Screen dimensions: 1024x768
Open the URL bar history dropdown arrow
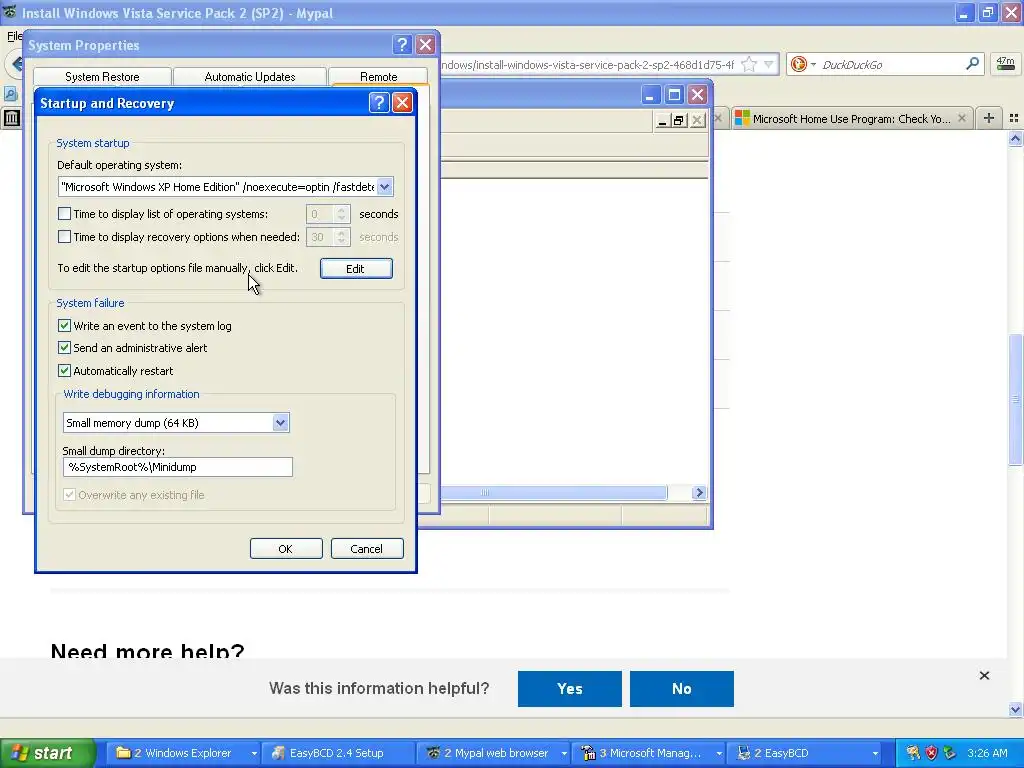(x=769, y=64)
